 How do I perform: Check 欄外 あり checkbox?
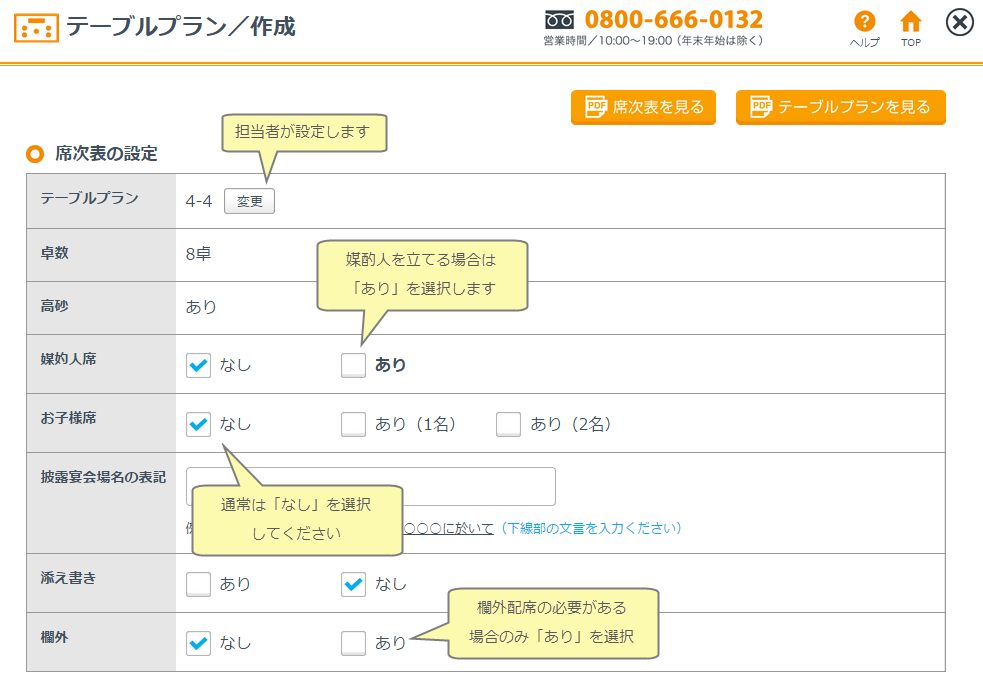353,643
